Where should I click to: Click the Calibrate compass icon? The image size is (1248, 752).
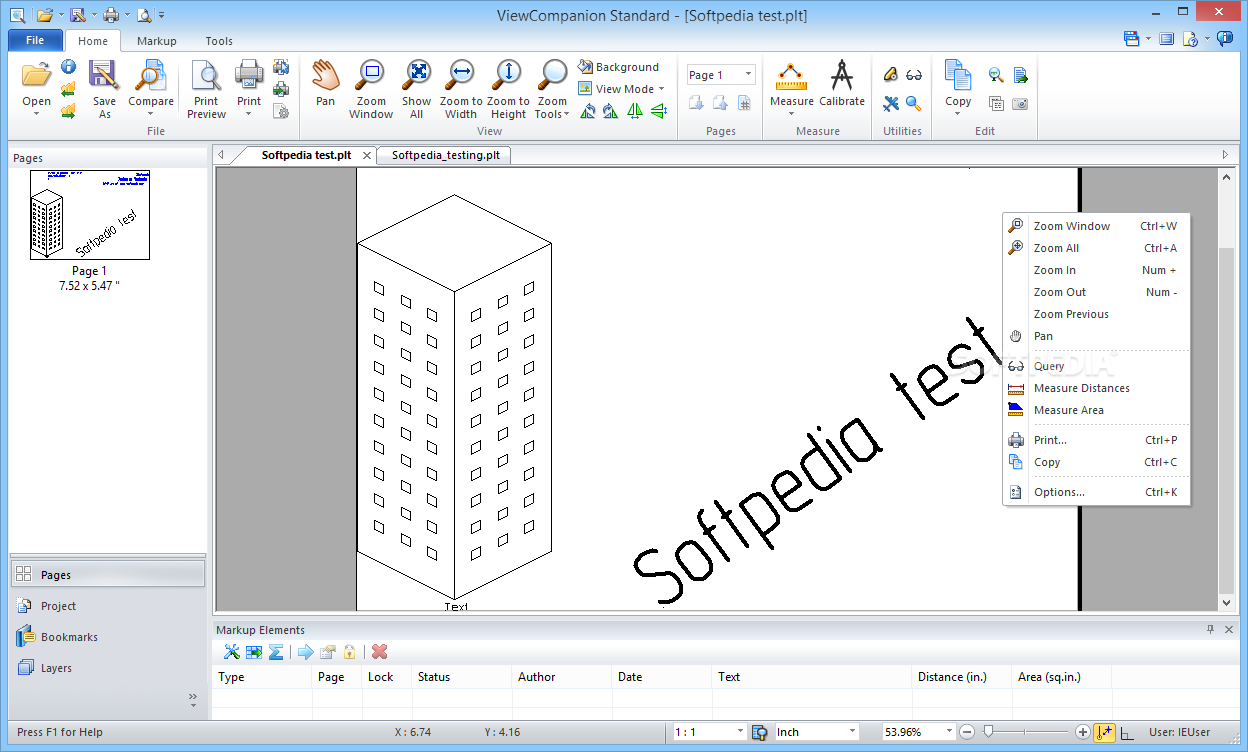point(842,83)
